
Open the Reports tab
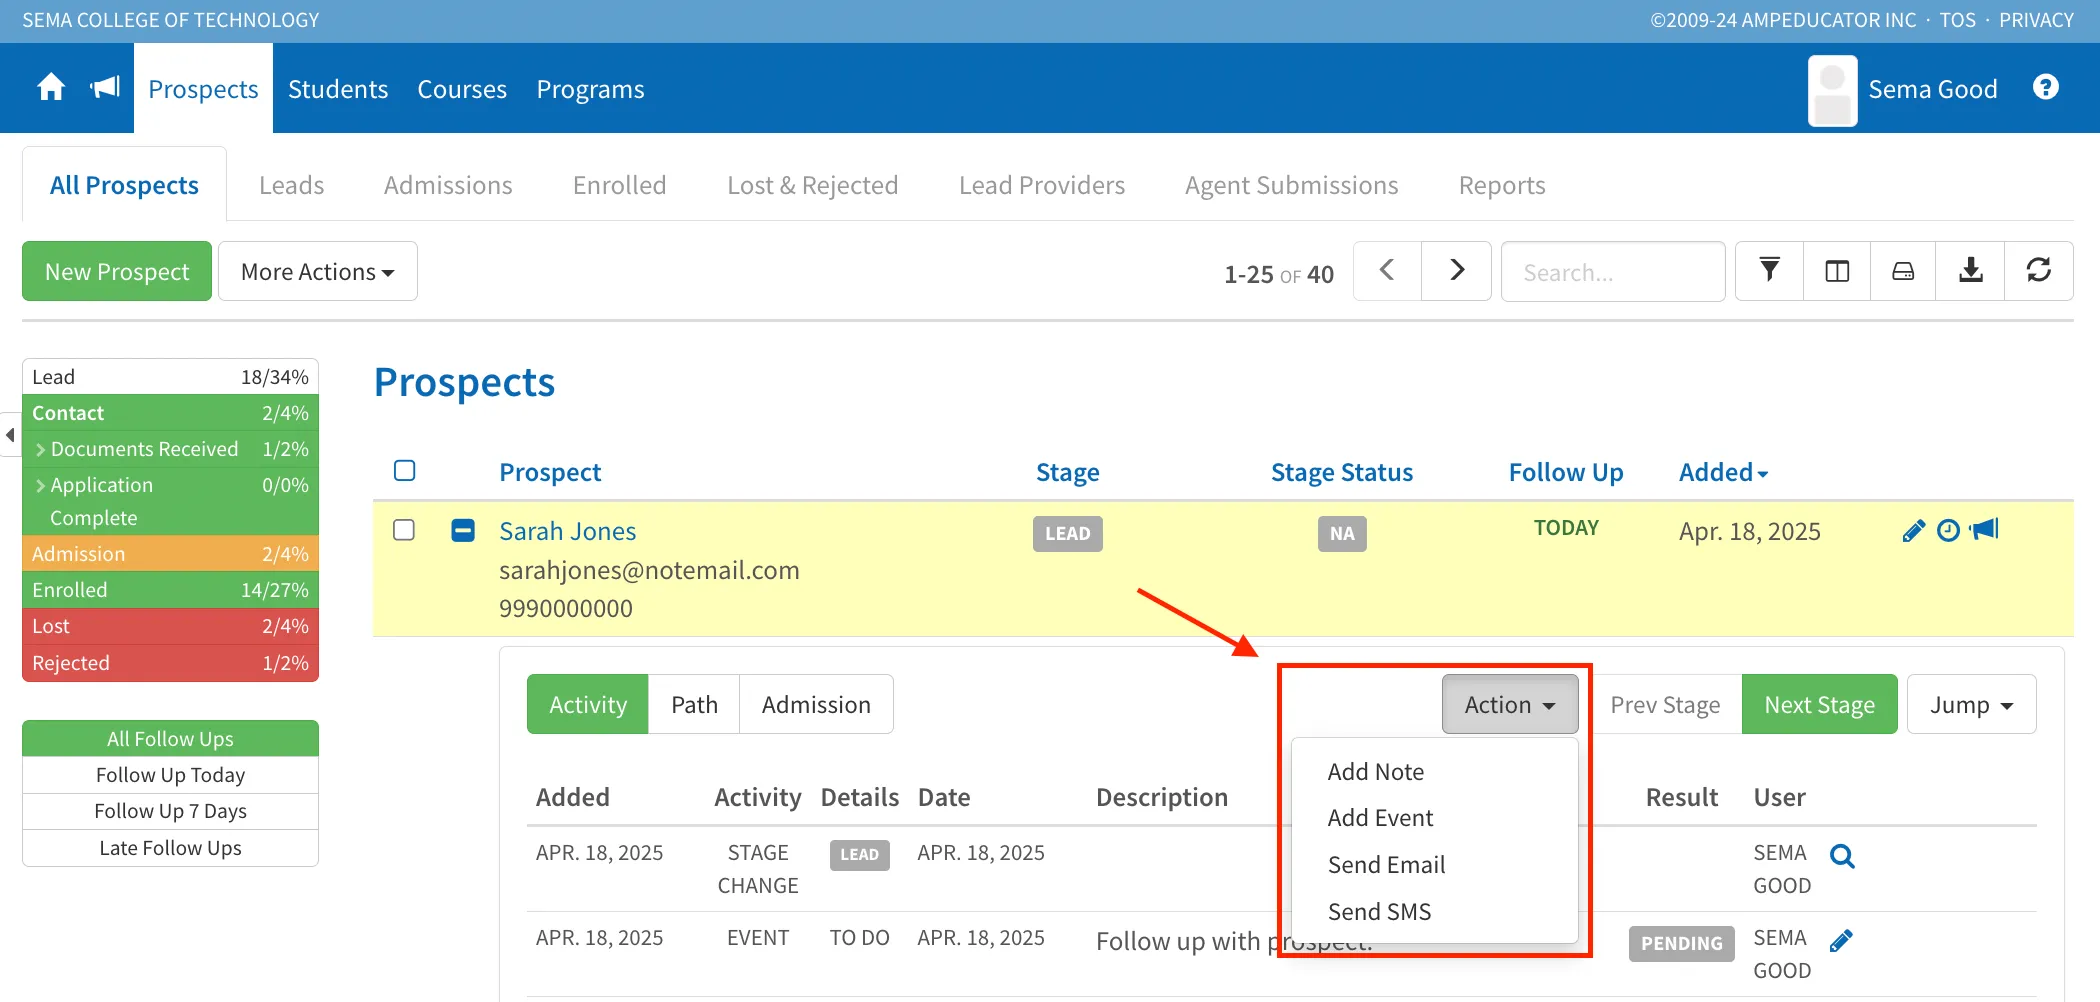pos(1502,185)
